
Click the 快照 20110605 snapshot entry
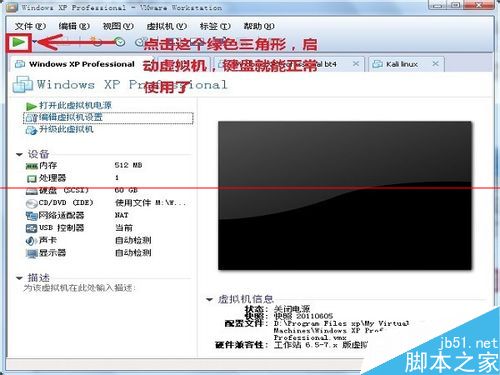tap(289, 316)
